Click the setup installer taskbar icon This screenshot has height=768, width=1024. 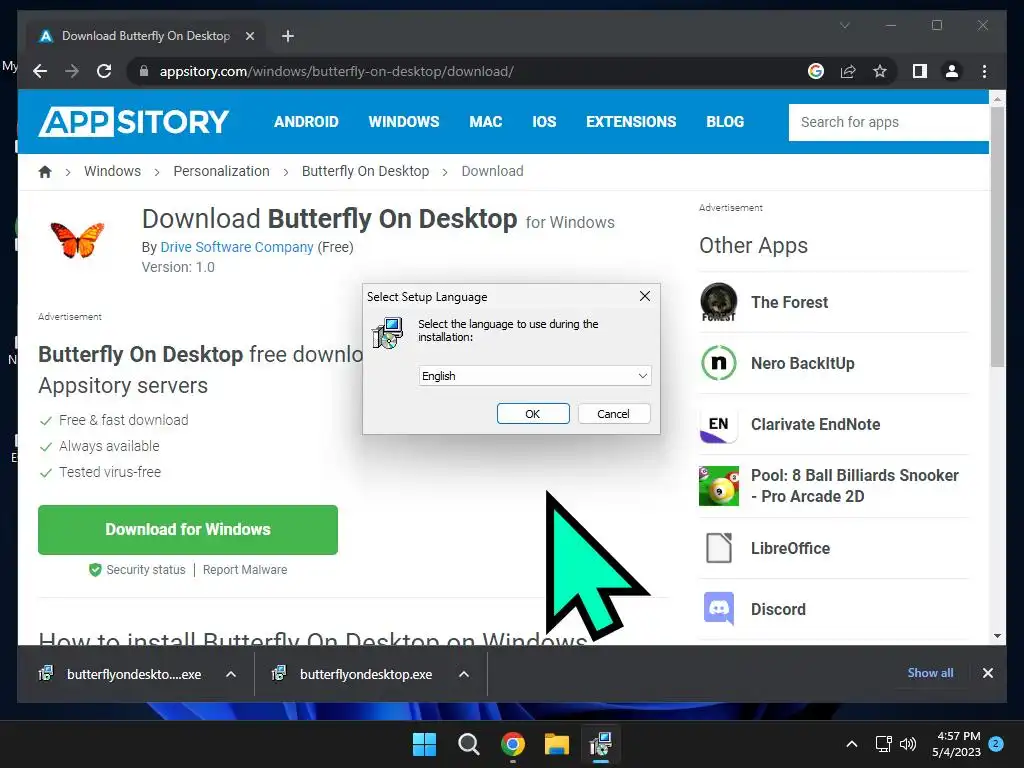[600, 744]
